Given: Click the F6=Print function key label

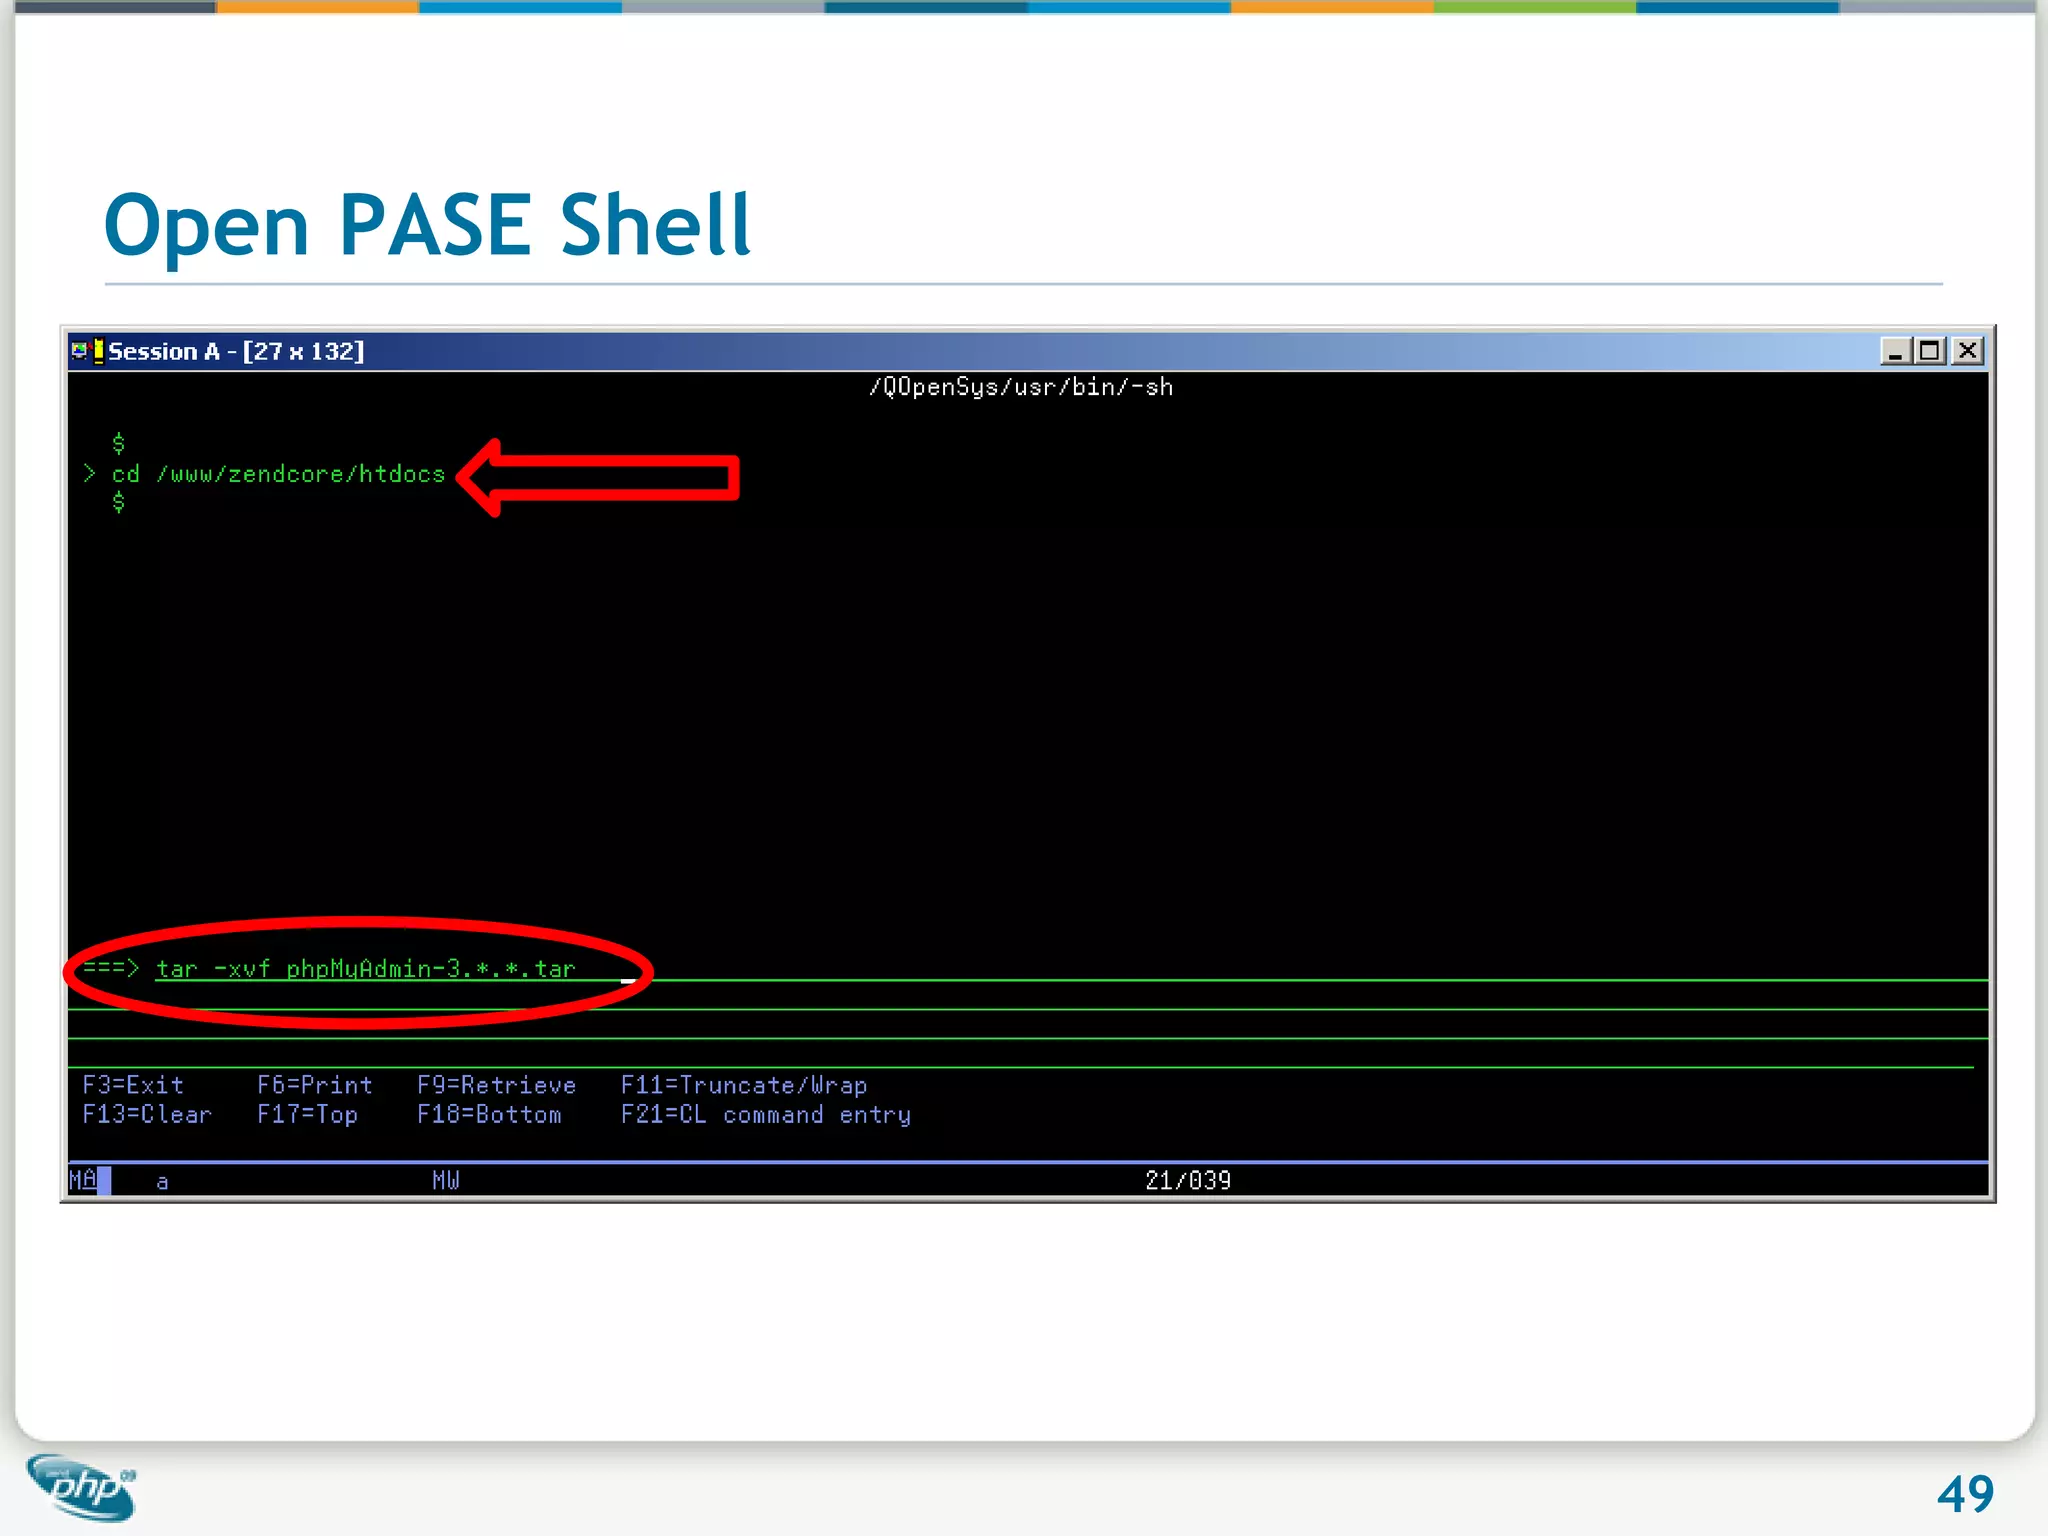Looking at the screenshot, I should pos(315,1085).
